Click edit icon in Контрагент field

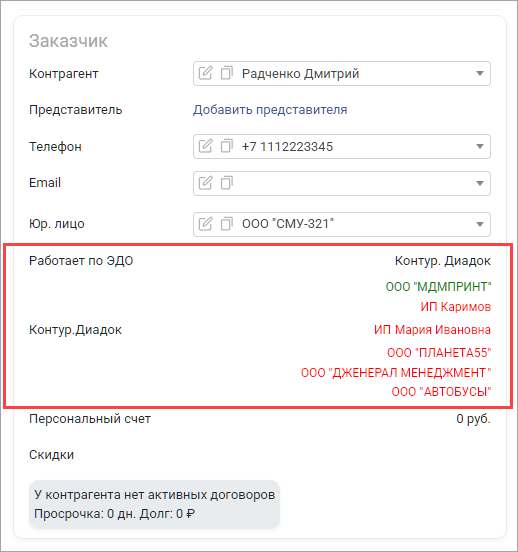(205, 73)
